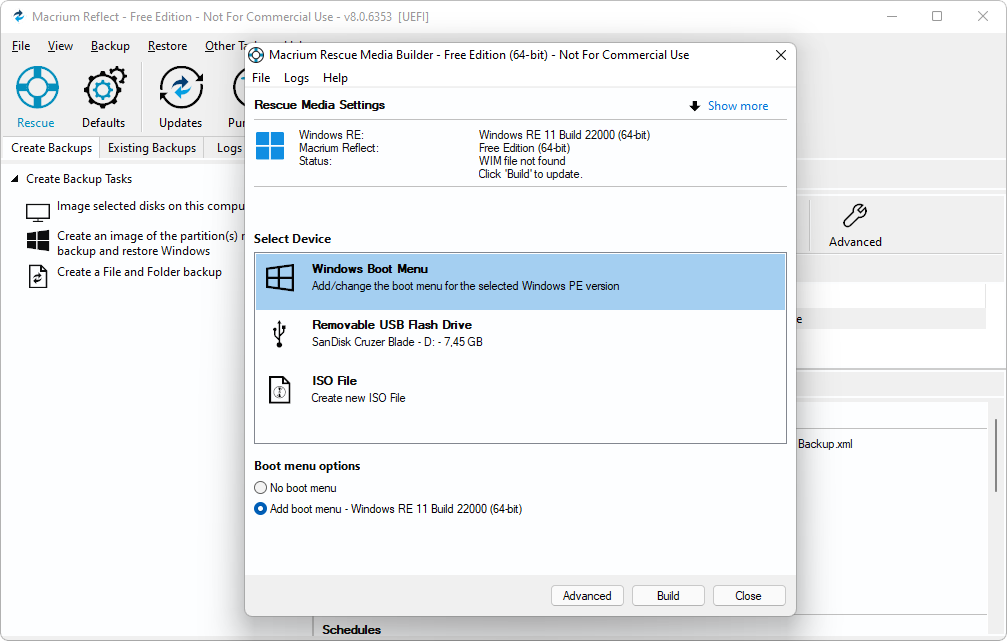Open the Help menu in Rescue Builder

(x=335, y=78)
